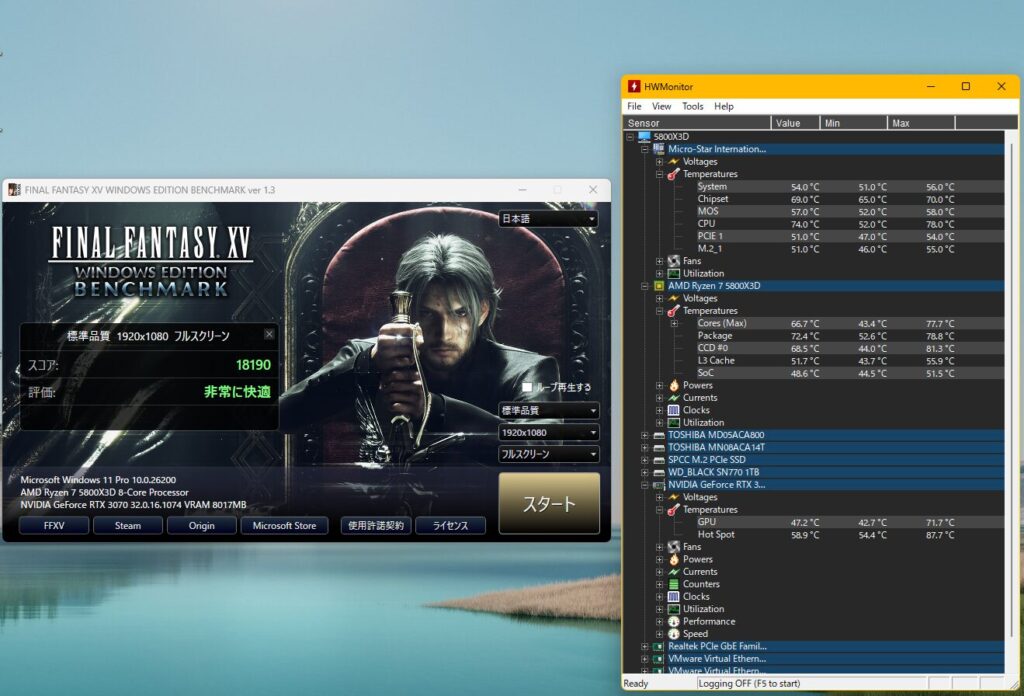This screenshot has height=696, width=1024.
Task: Click the Logging OFF status bar text
Action: tap(749, 684)
